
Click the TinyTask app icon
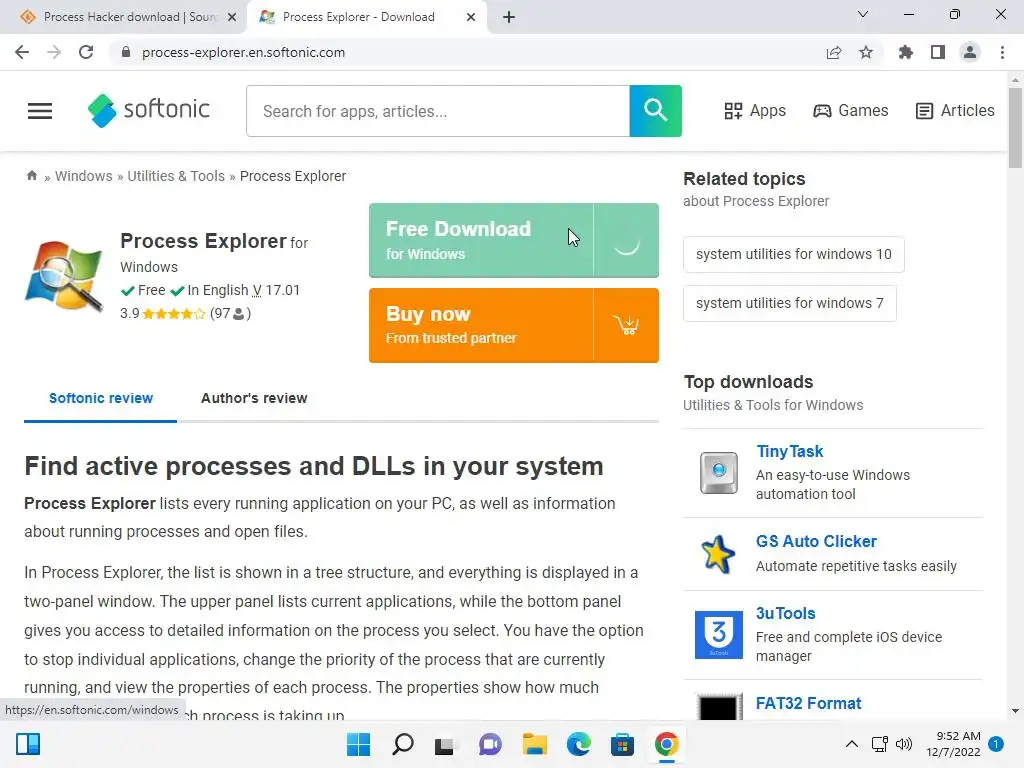click(x=718, y=472)
